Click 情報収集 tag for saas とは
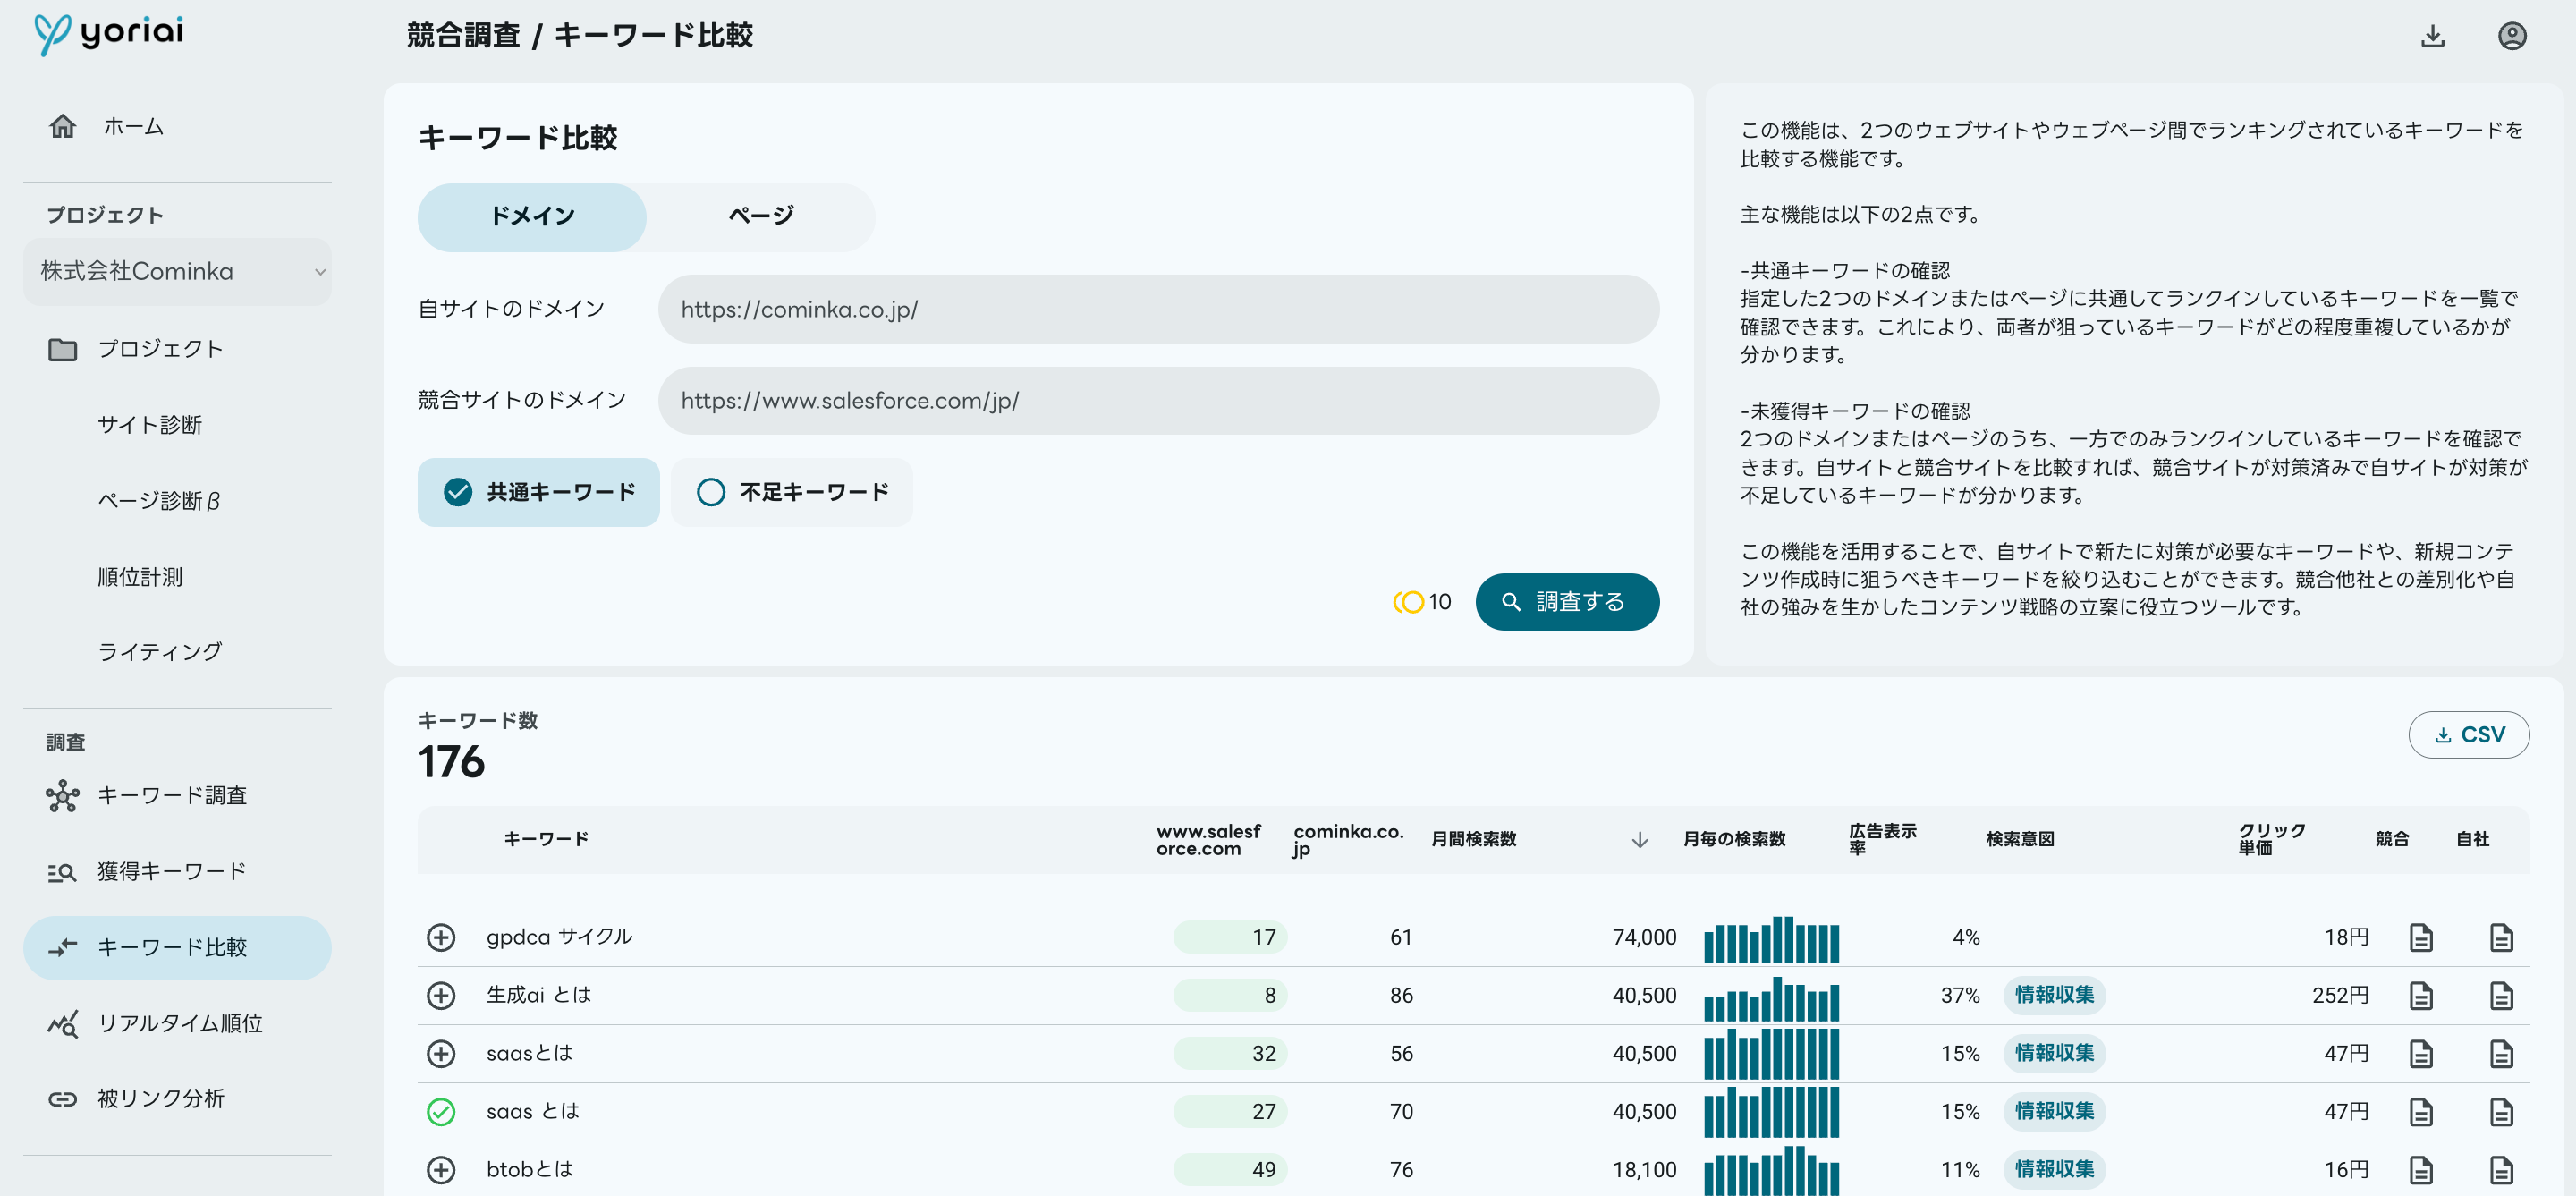Viewport: 2576px width, 1196px height. (2054, 1111)
